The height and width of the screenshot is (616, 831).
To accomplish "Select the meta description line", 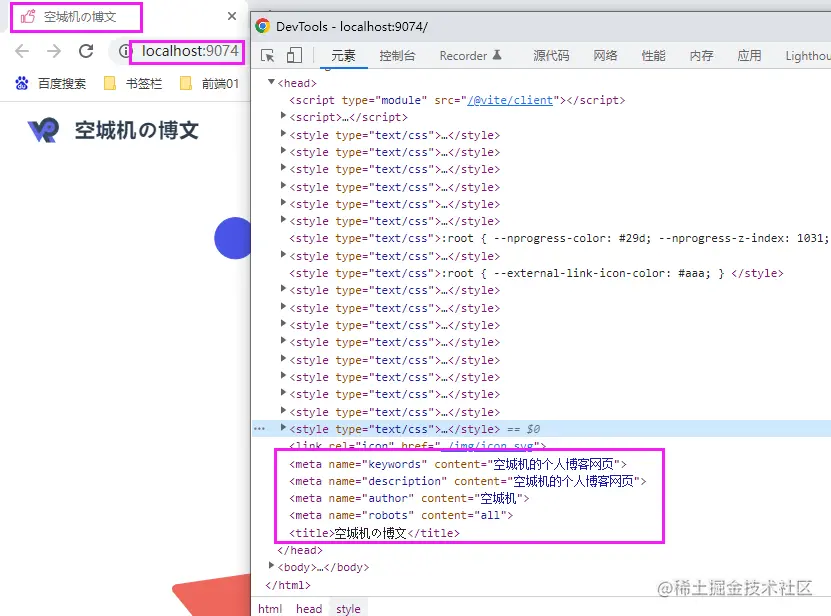I will pos(467,481).
